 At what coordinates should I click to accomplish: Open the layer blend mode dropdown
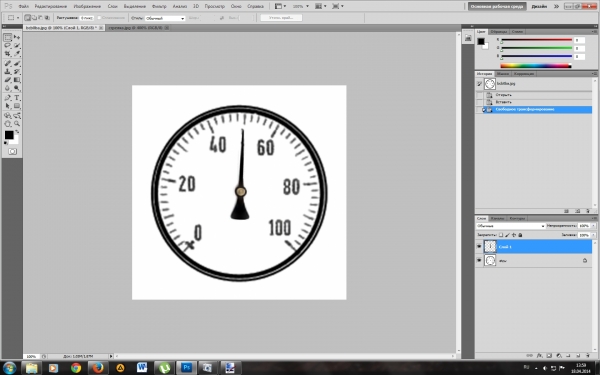[510, 226]
